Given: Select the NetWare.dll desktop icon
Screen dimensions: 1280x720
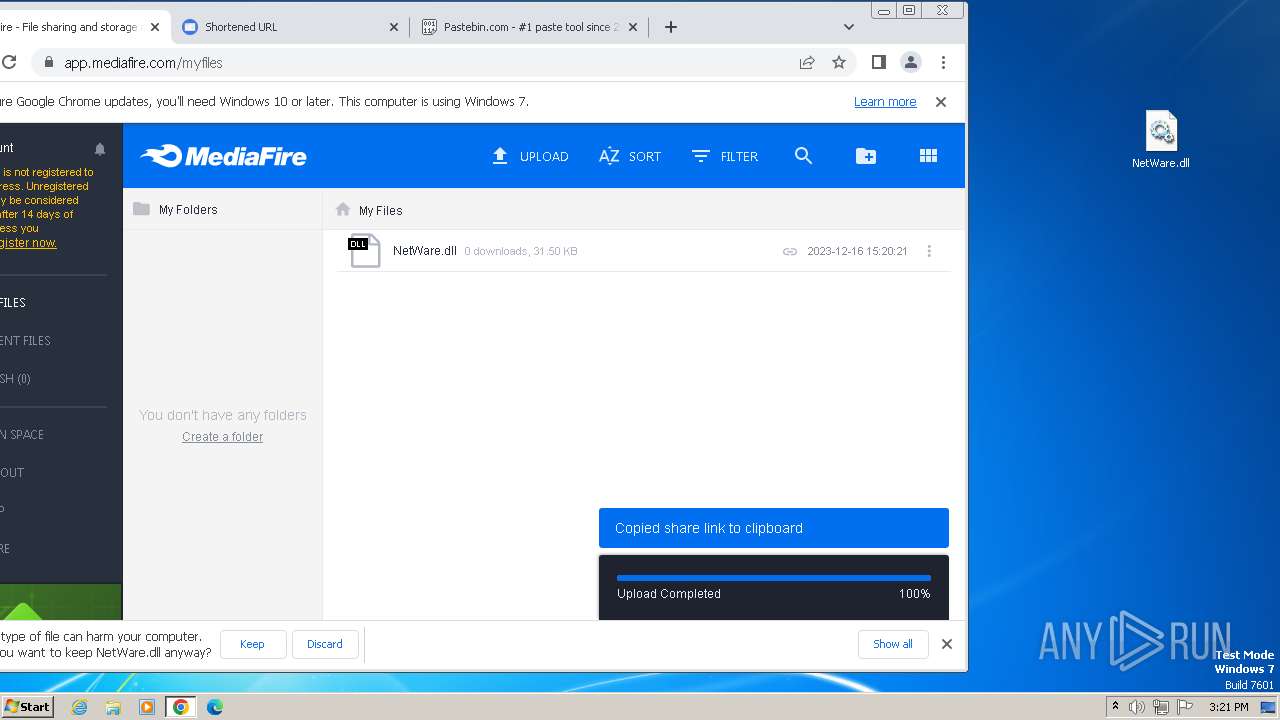Looking at the screenshot, I should [x=1161, y=140].
